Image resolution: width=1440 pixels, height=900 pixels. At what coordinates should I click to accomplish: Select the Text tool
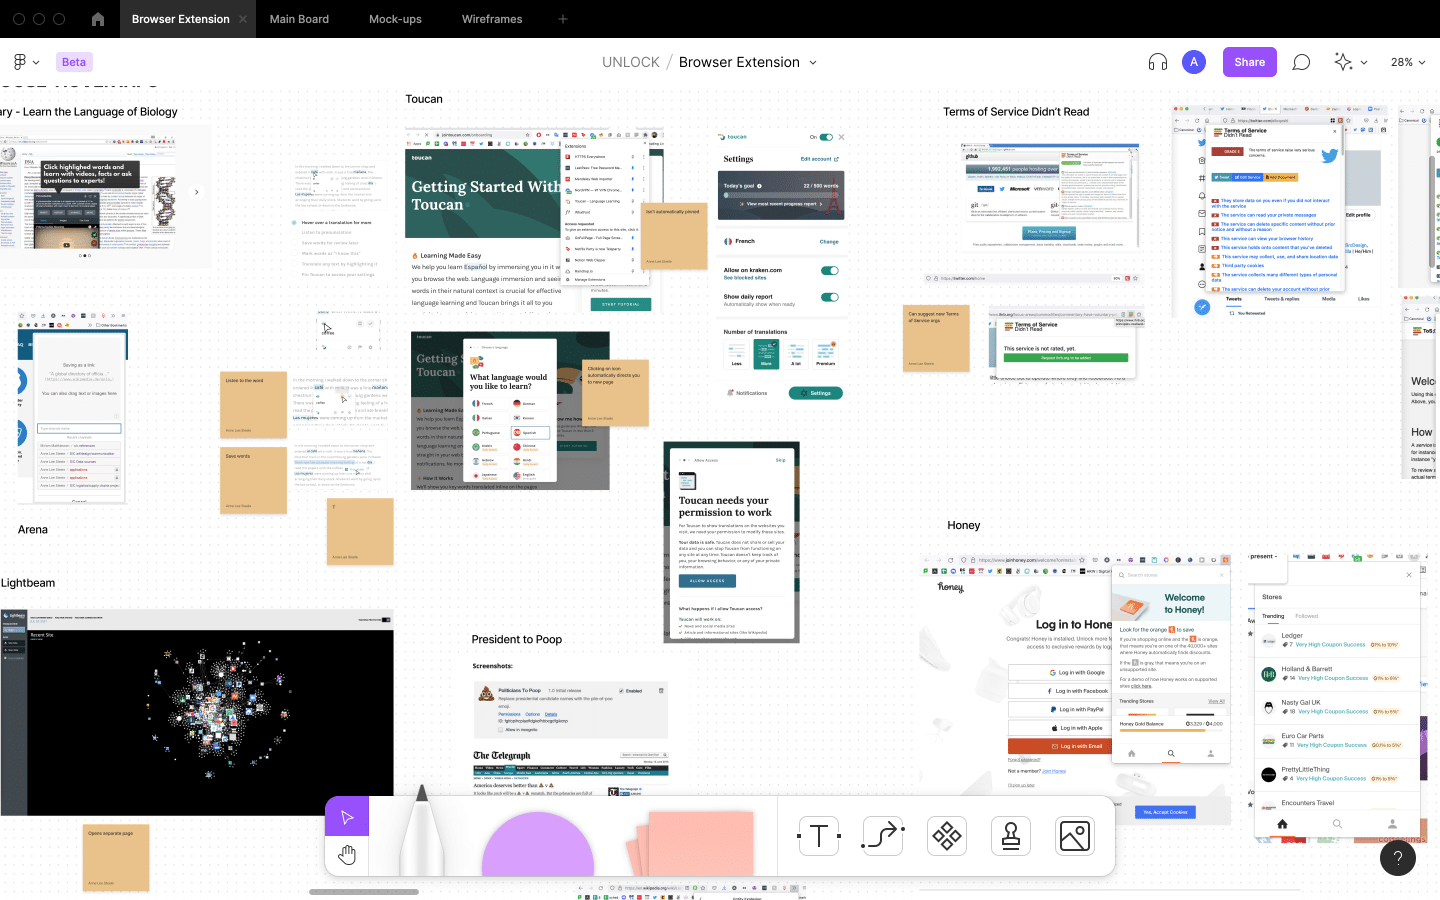coord(819,836)
